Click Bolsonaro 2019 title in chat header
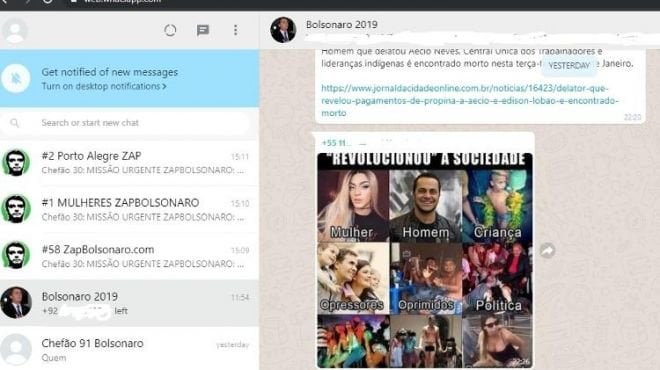 [x=341, y=24]
